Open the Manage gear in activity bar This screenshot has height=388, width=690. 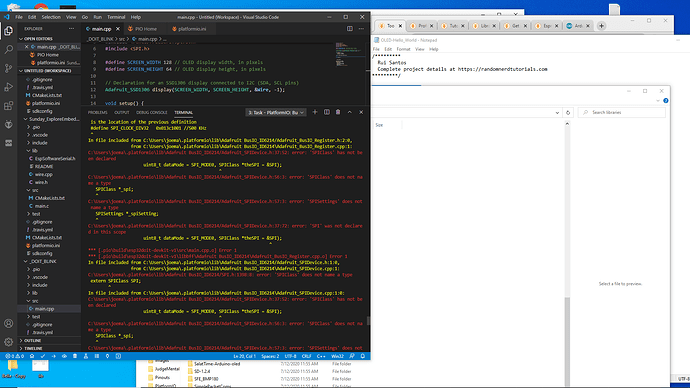click(8, 342)
